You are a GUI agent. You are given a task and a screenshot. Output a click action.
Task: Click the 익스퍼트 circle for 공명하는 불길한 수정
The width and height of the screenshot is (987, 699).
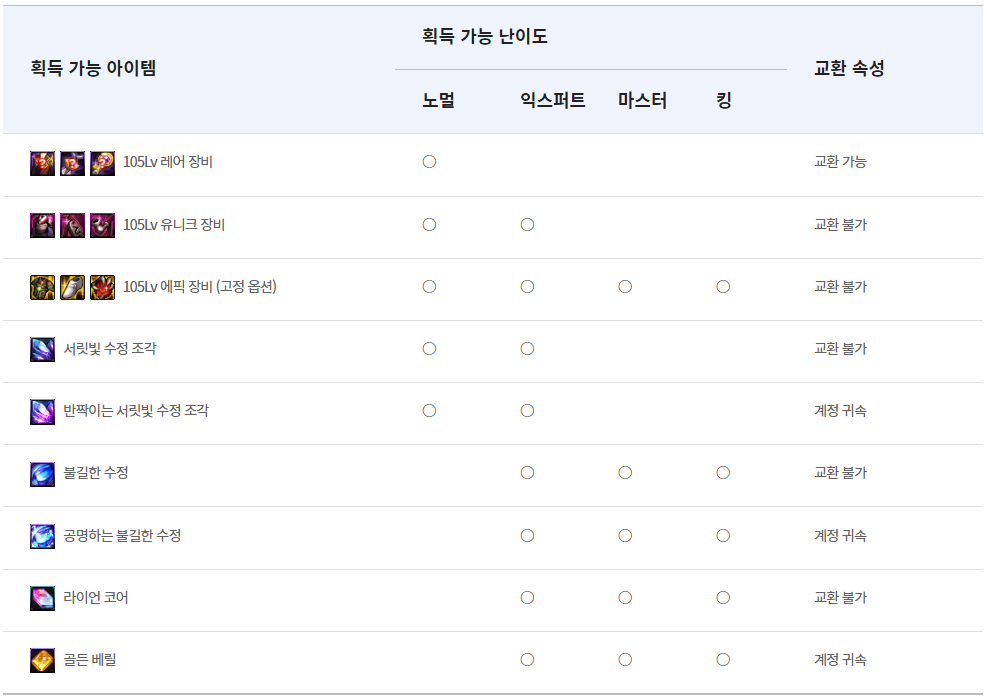tap(527, 535)
